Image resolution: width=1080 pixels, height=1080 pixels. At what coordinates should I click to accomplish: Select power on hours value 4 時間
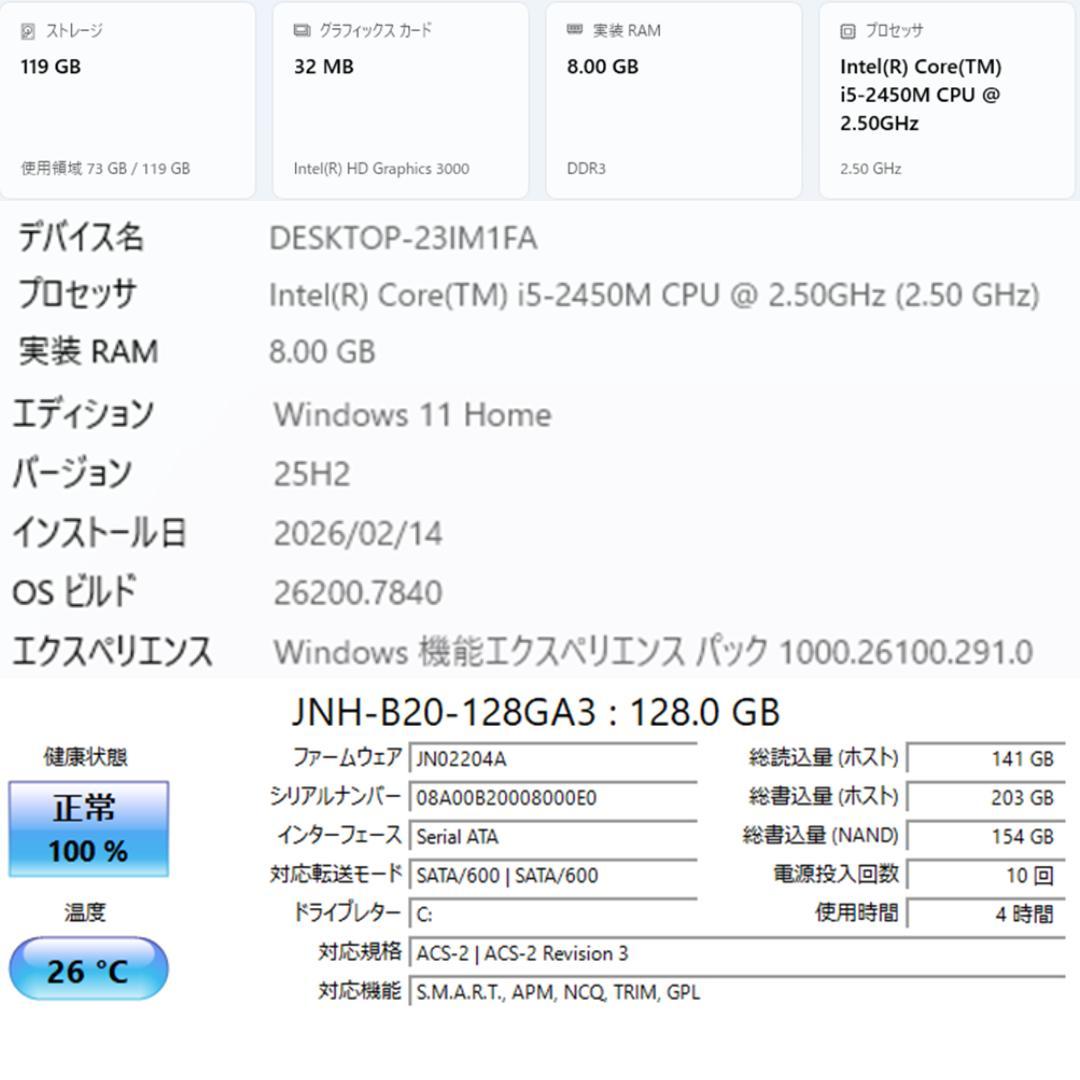tap(986, 914)
